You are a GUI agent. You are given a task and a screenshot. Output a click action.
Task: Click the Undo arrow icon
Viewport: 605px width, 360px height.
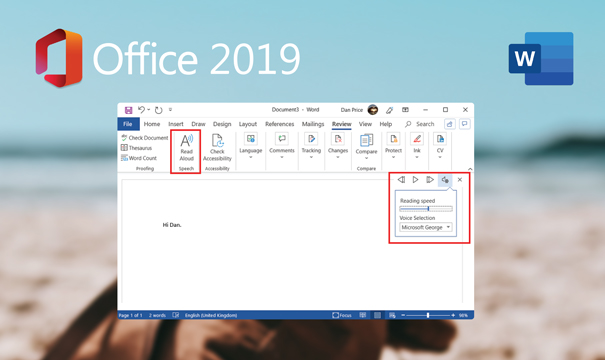(141, 110)
